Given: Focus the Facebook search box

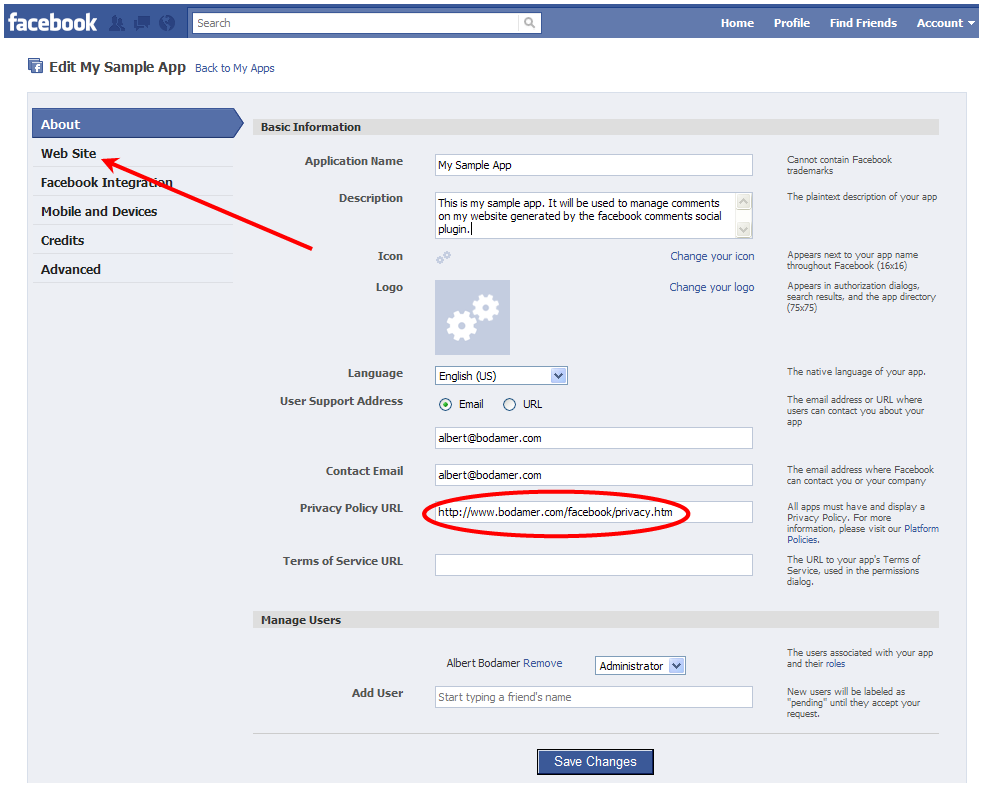Looking at the screenshot, I should (355, 23).
